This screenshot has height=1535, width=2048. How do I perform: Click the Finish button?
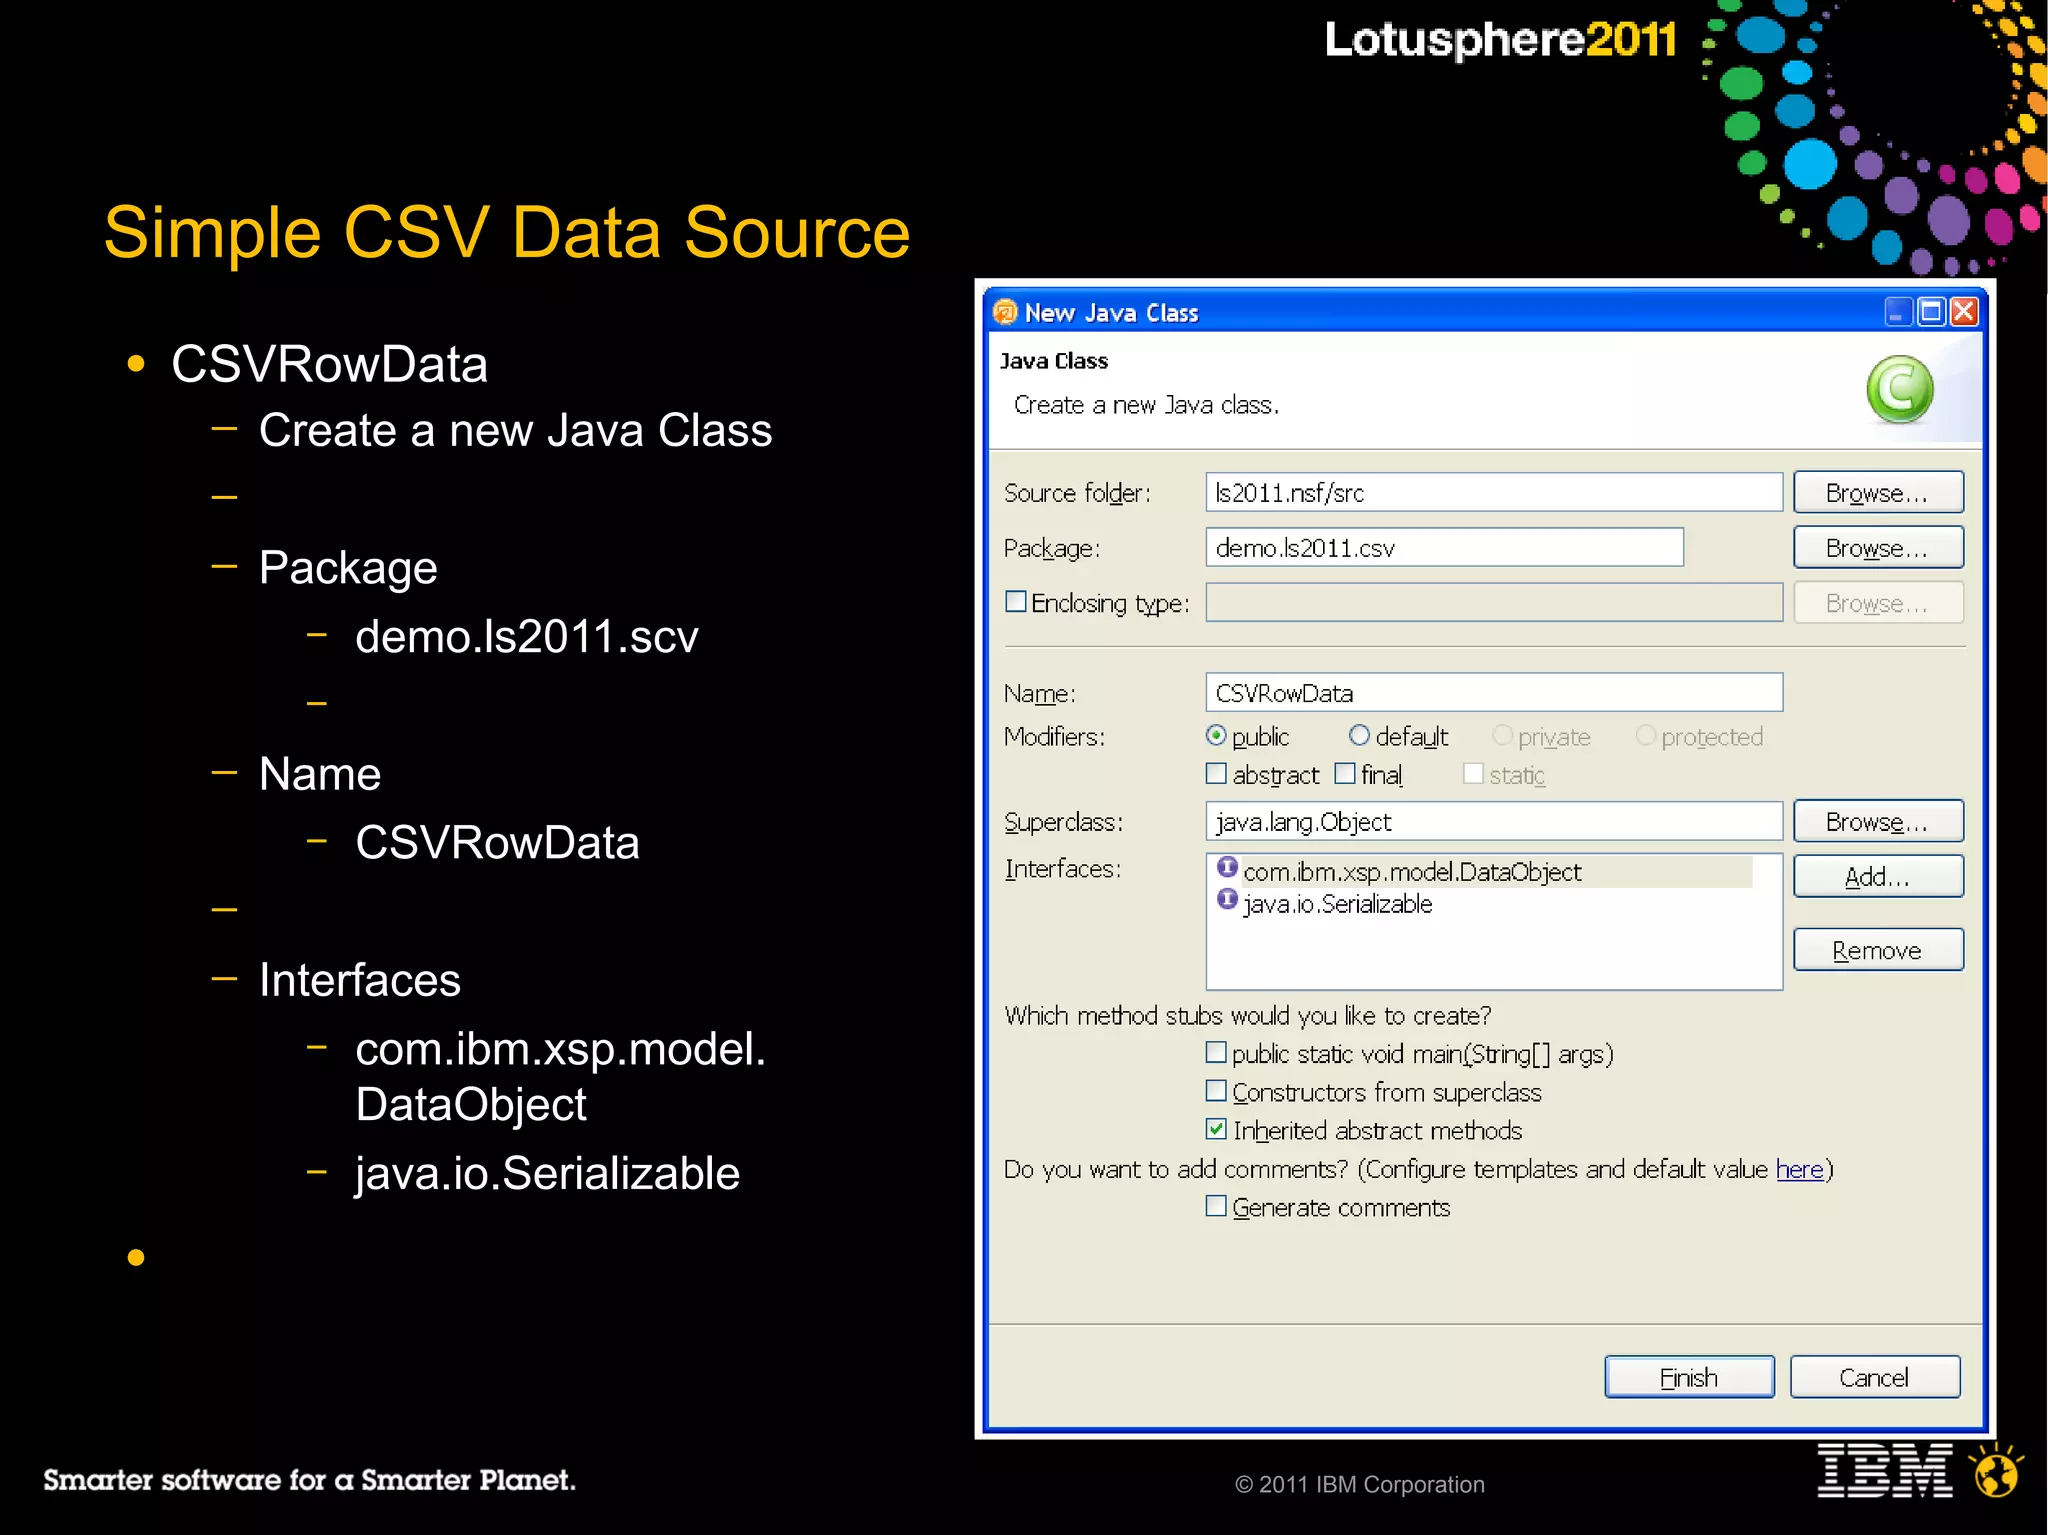[1689, 1377]
